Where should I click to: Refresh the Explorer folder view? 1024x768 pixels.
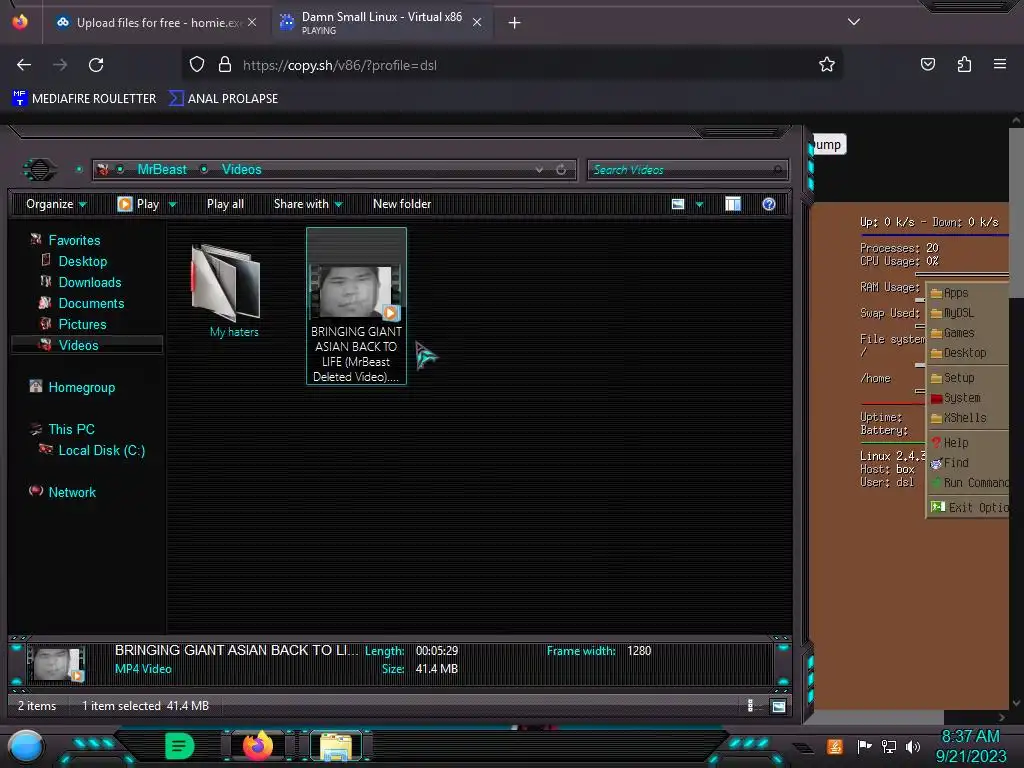561,169
